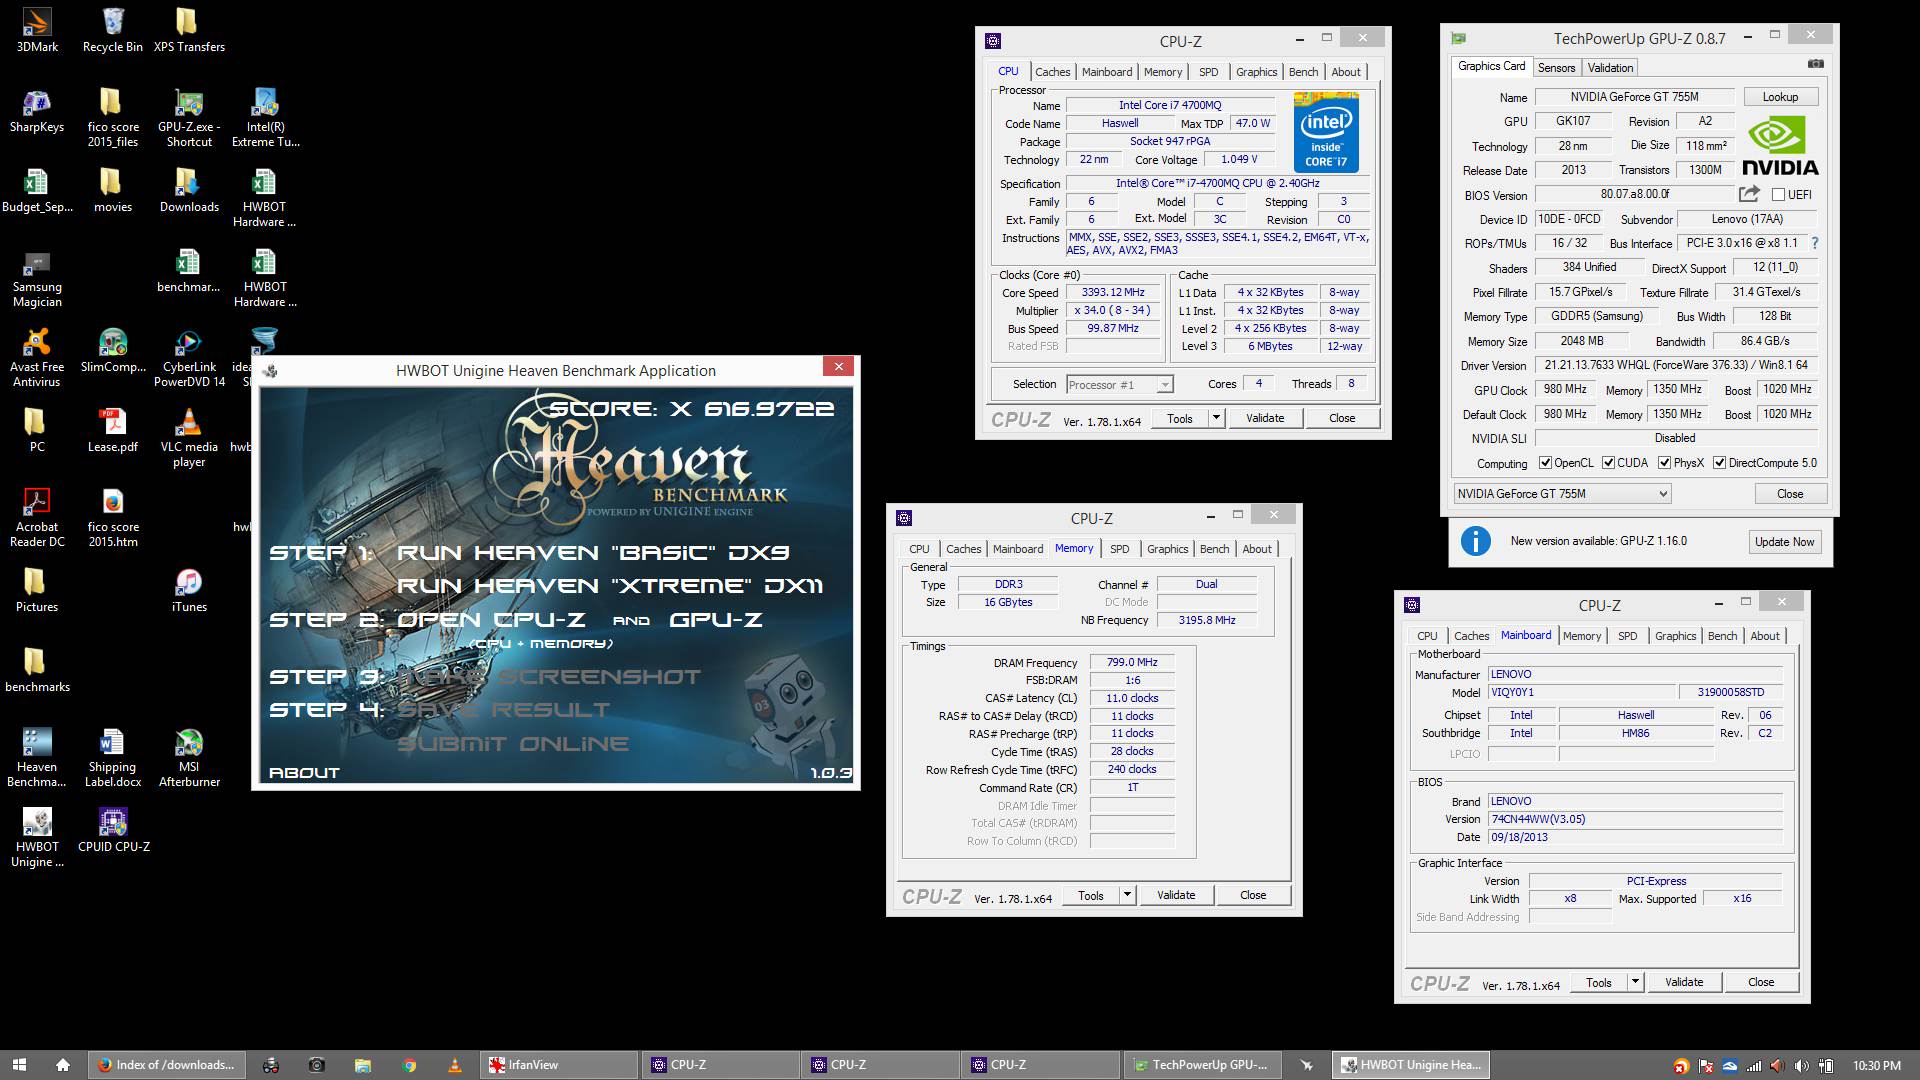Screen dimensions: 1920x1080
Task: Toggle the UEFI checkbox in GPU-Z
Action: click(x=1778, y=195)
